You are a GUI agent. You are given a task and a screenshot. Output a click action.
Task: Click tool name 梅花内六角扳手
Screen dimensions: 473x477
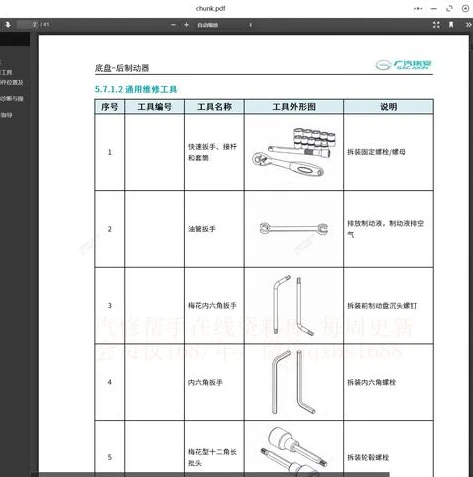[212, 305]
